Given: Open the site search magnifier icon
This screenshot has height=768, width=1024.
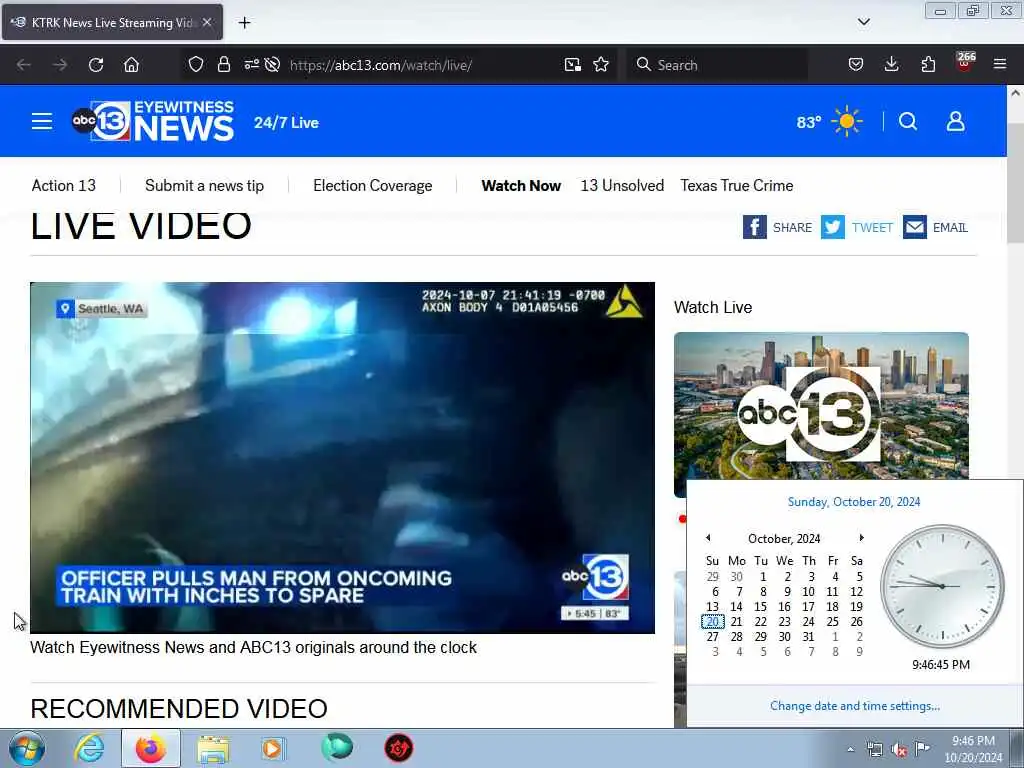Looking at the screenshot, I should [x=908, y=121].
